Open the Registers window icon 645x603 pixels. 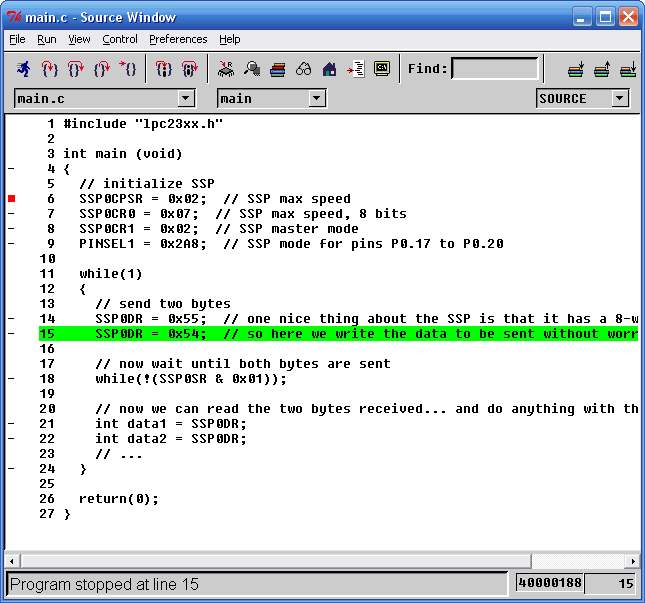point(226,69)
